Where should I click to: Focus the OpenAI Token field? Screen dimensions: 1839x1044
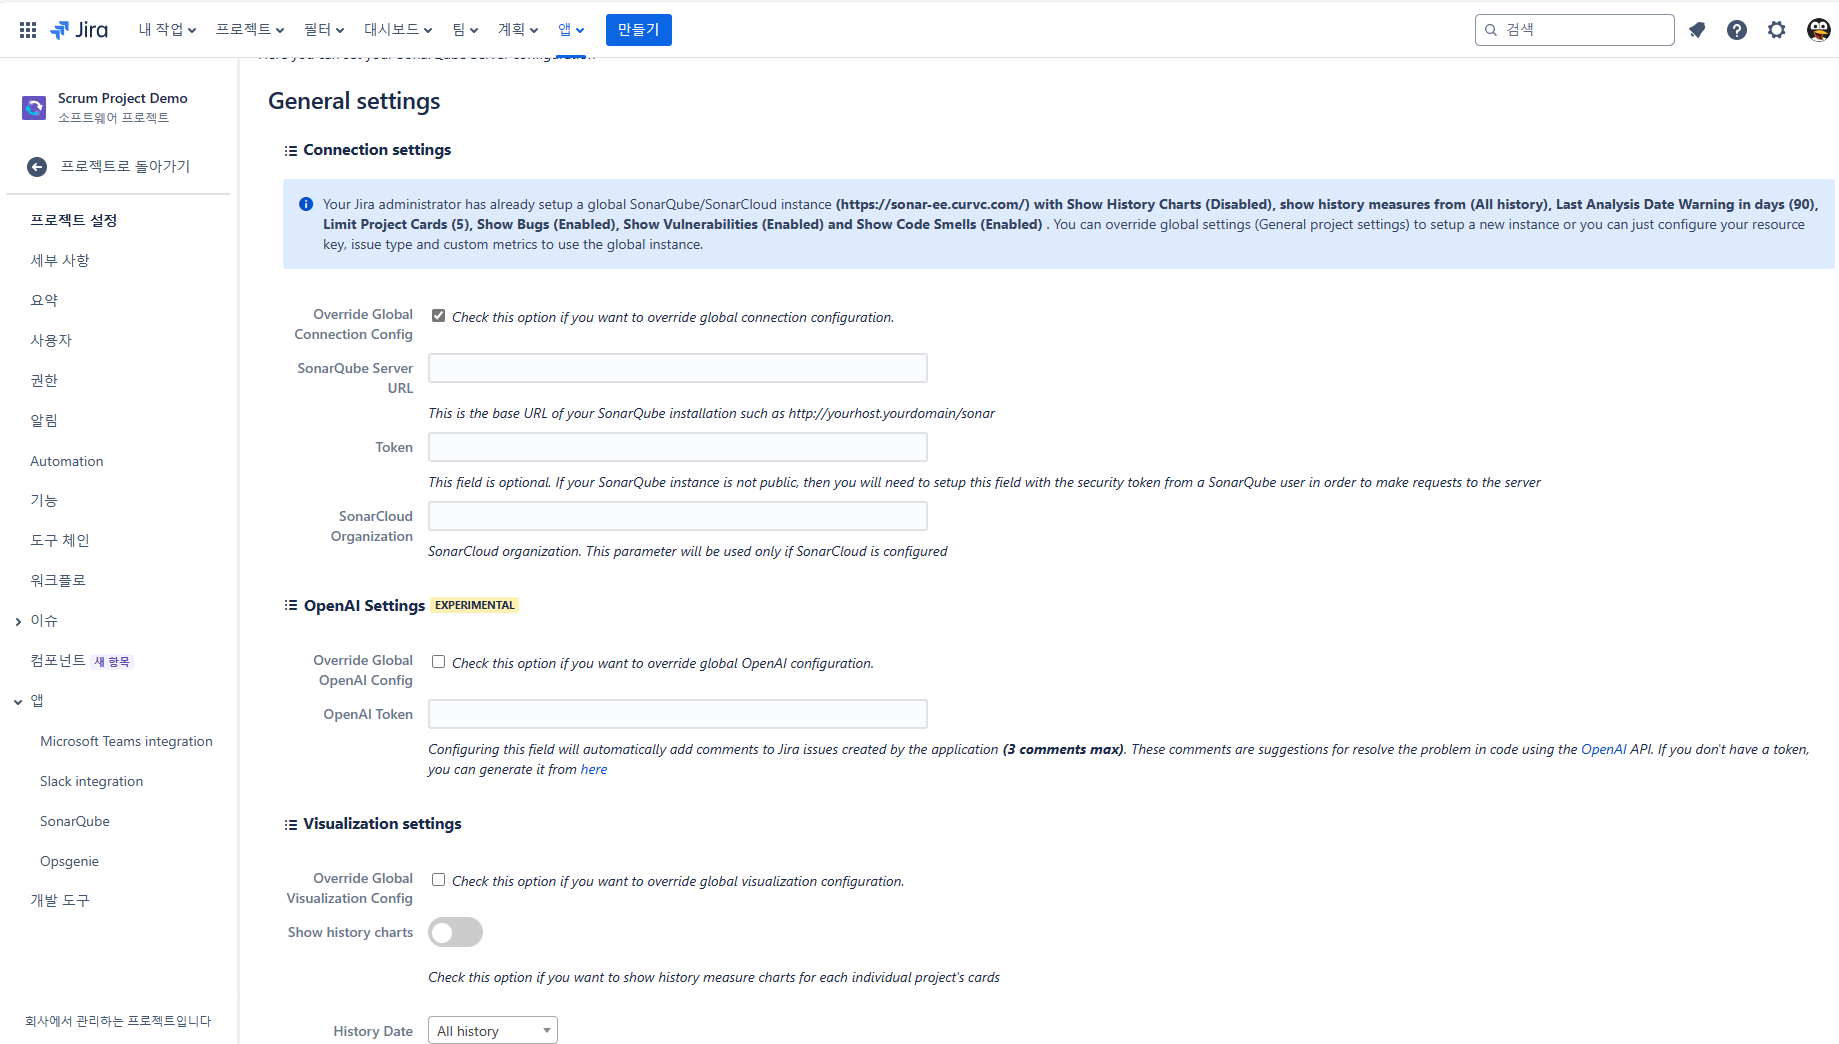pos(678,714)
